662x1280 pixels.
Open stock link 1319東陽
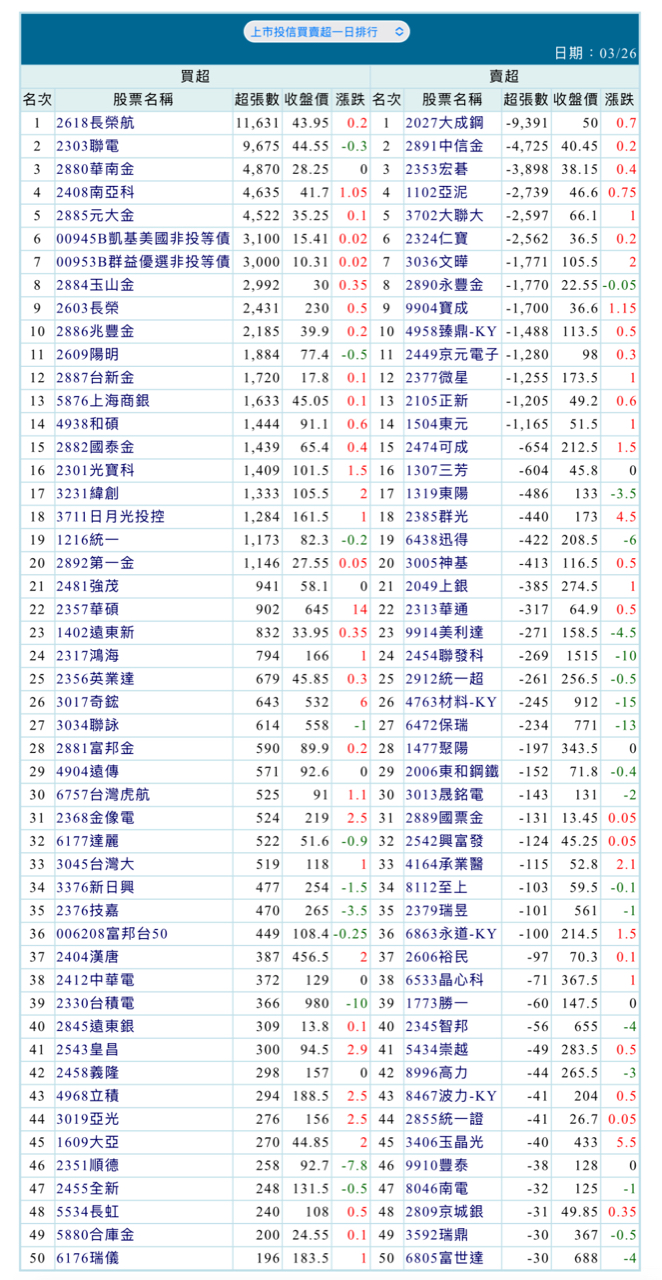pyautogui.click(x=435, y=493)
